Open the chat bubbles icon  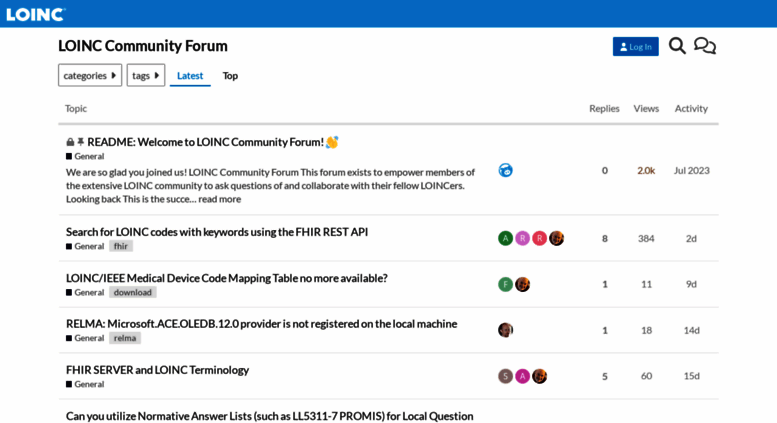[x=705, y=46]
